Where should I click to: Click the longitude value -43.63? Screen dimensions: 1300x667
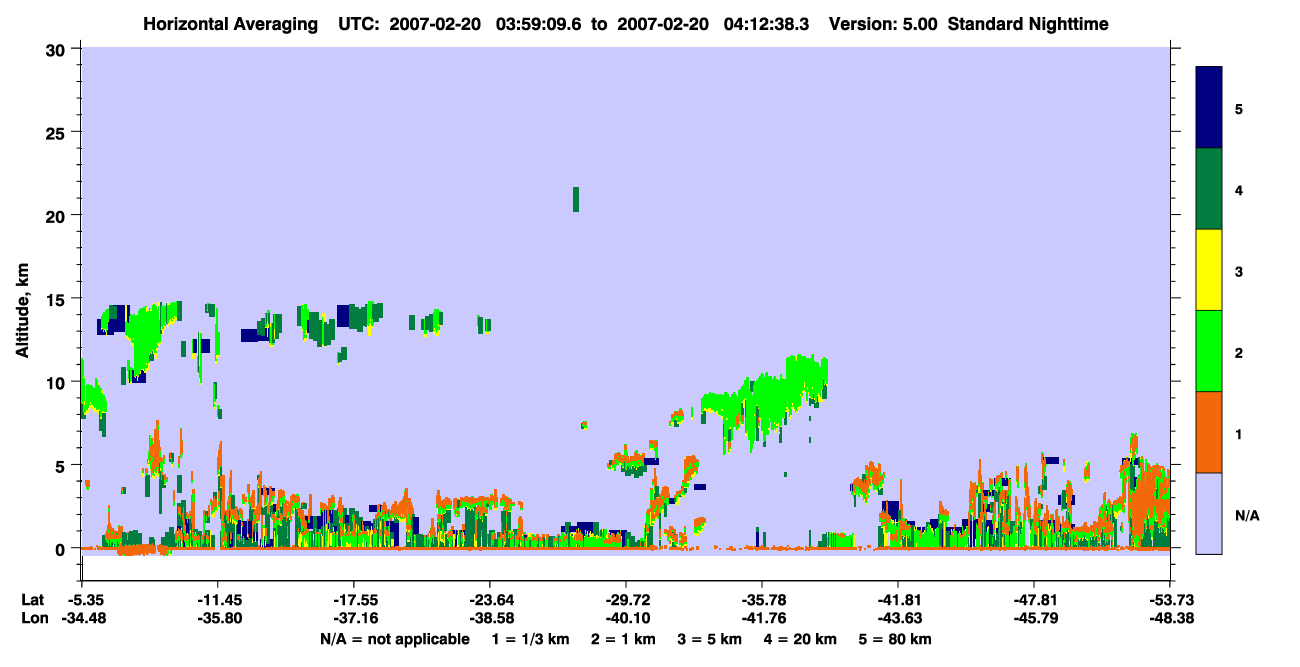click(x=898, y=619)
